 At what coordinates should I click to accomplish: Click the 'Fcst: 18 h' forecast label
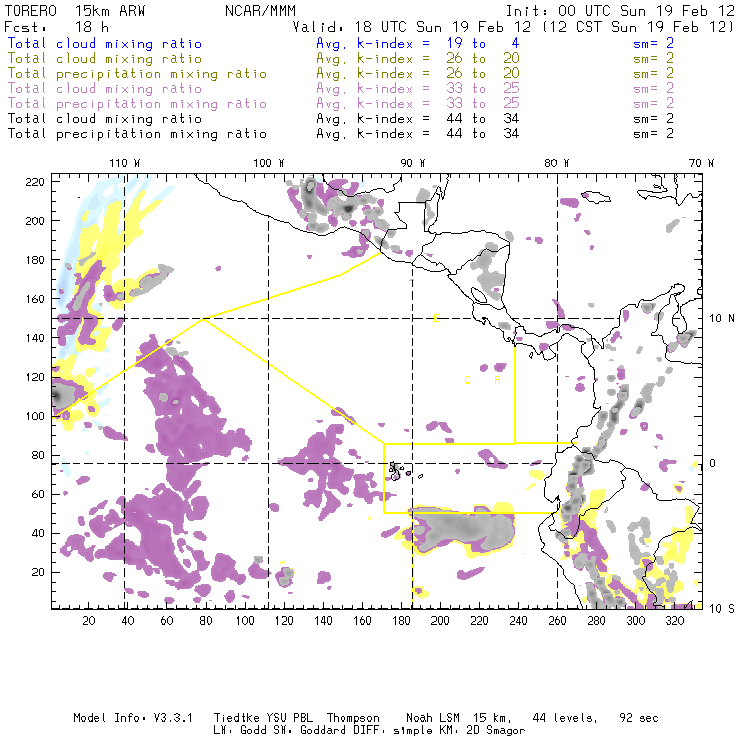(x=57, y=27)
